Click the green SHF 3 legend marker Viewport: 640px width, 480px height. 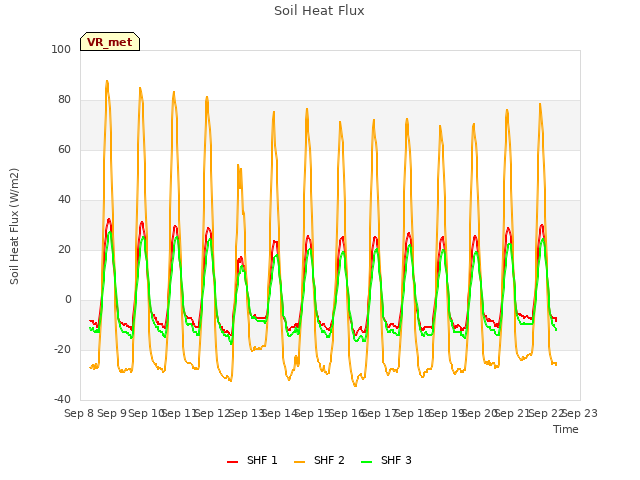tap(367, 461)
